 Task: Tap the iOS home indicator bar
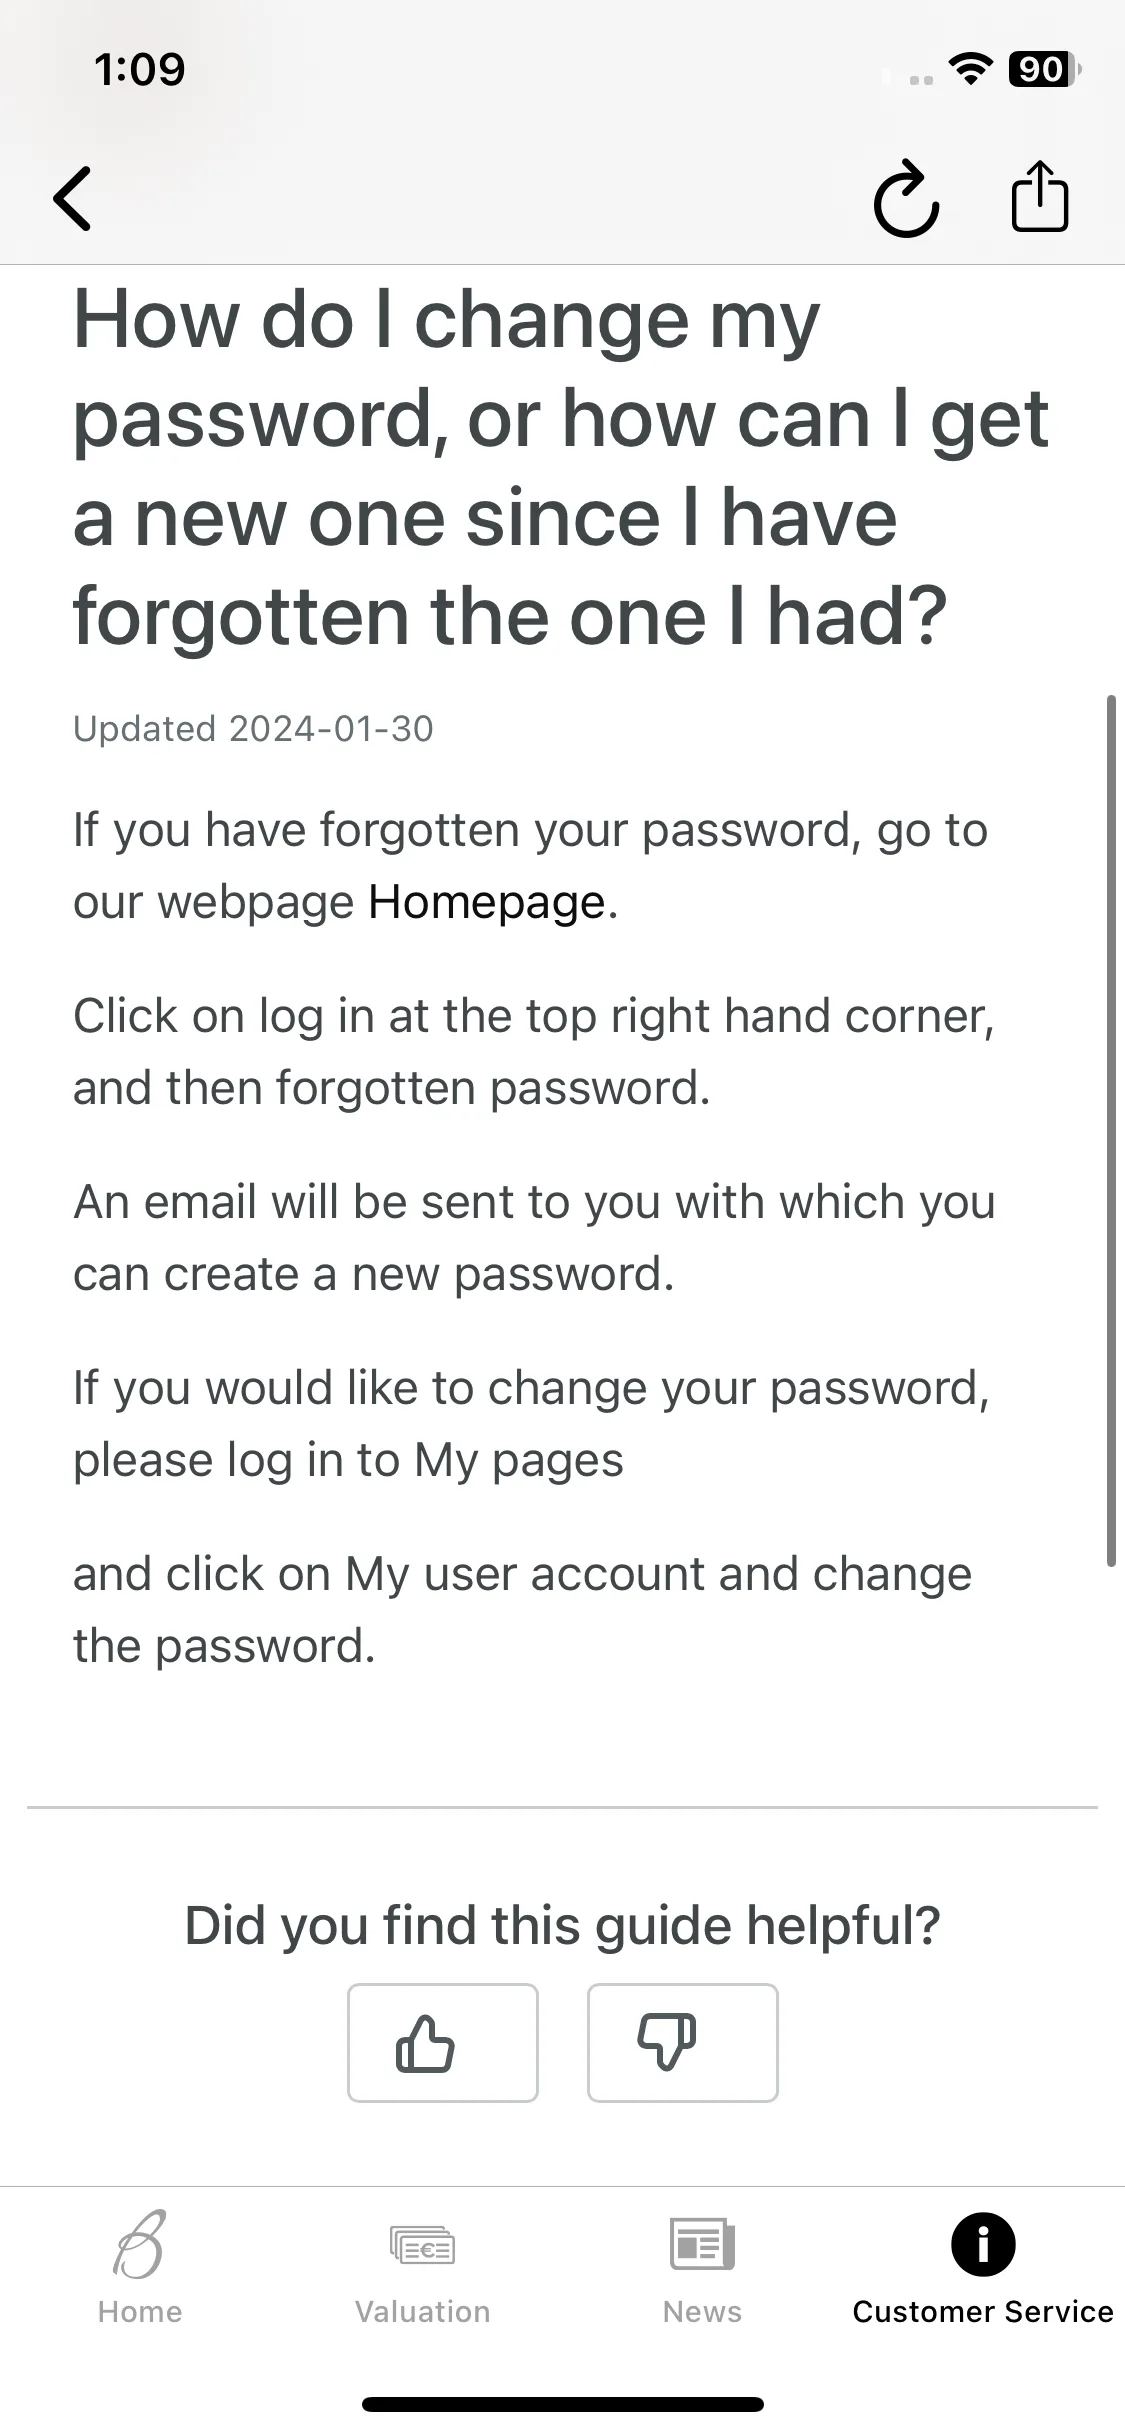(x=562, y=2404)
